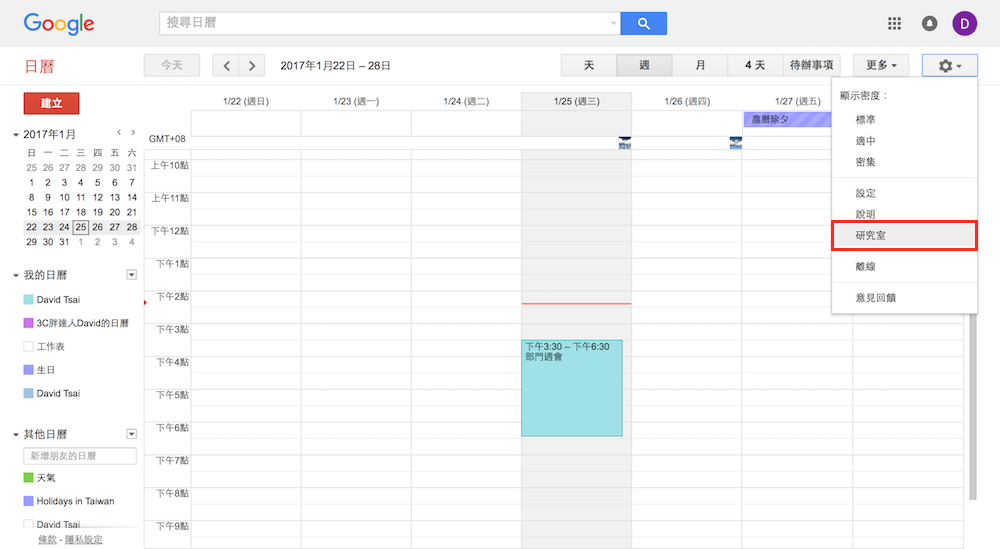Go to next week arrow
This screenshot has width=1000, height=549.
point(252,66)
